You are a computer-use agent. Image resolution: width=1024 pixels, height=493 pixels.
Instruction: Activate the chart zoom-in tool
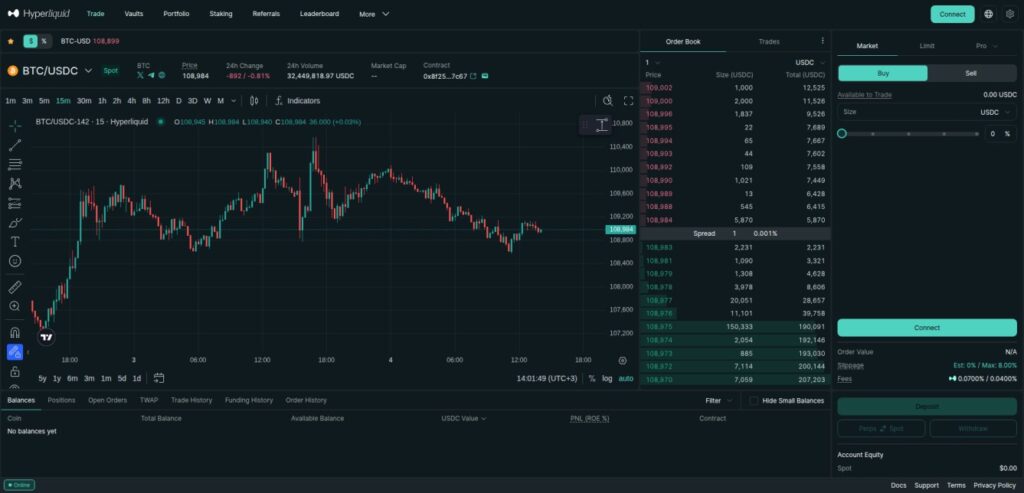(15, 306)
